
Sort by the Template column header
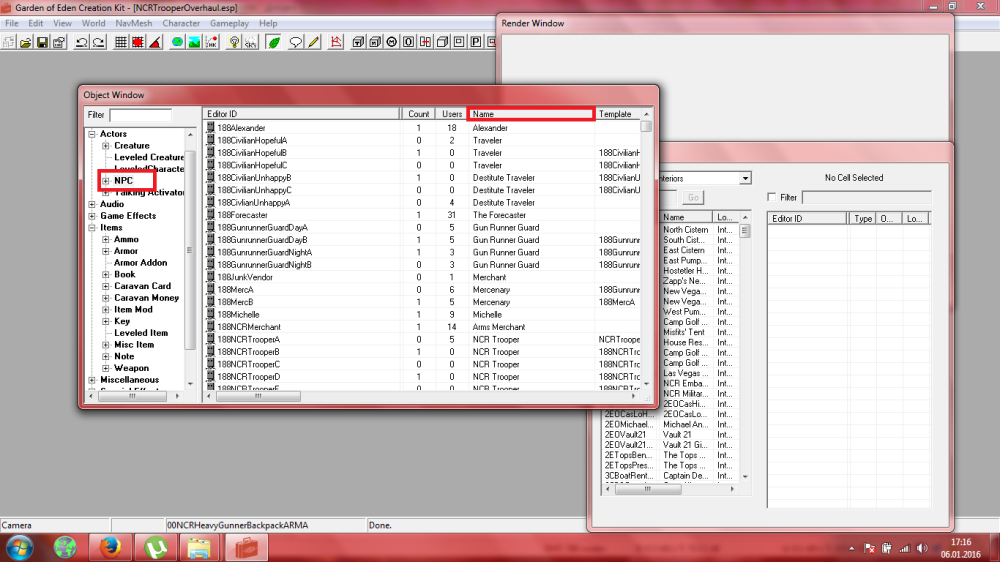[617, 114]
